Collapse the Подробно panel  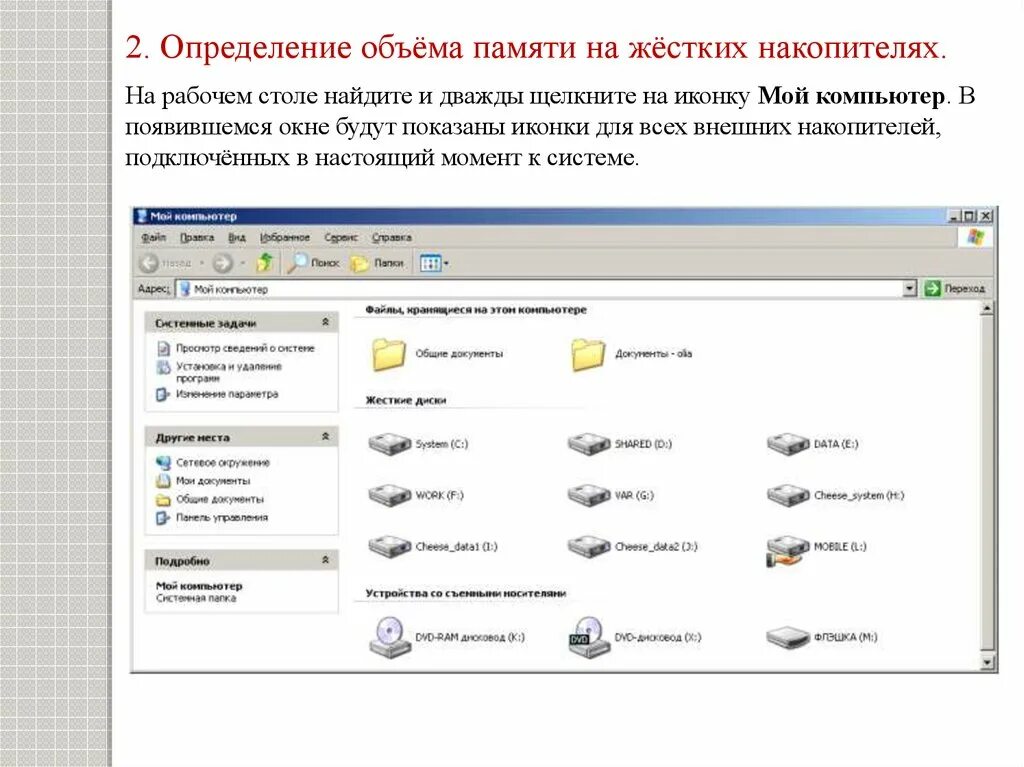pyautogui.click(x=325, y=560)
